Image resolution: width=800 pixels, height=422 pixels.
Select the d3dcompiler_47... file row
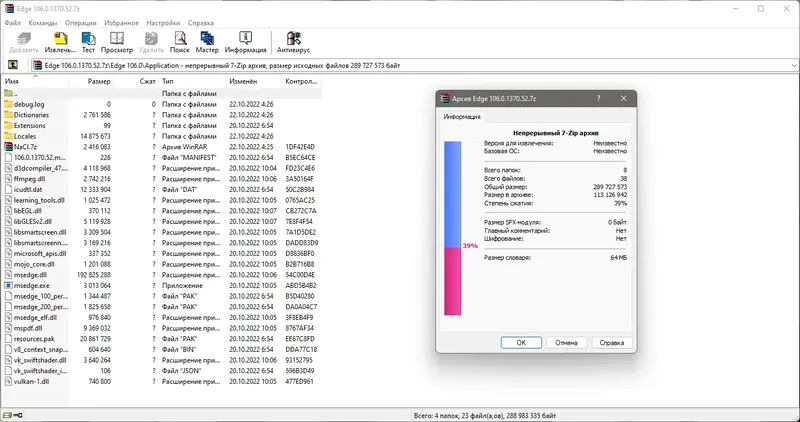click(161, 168)
